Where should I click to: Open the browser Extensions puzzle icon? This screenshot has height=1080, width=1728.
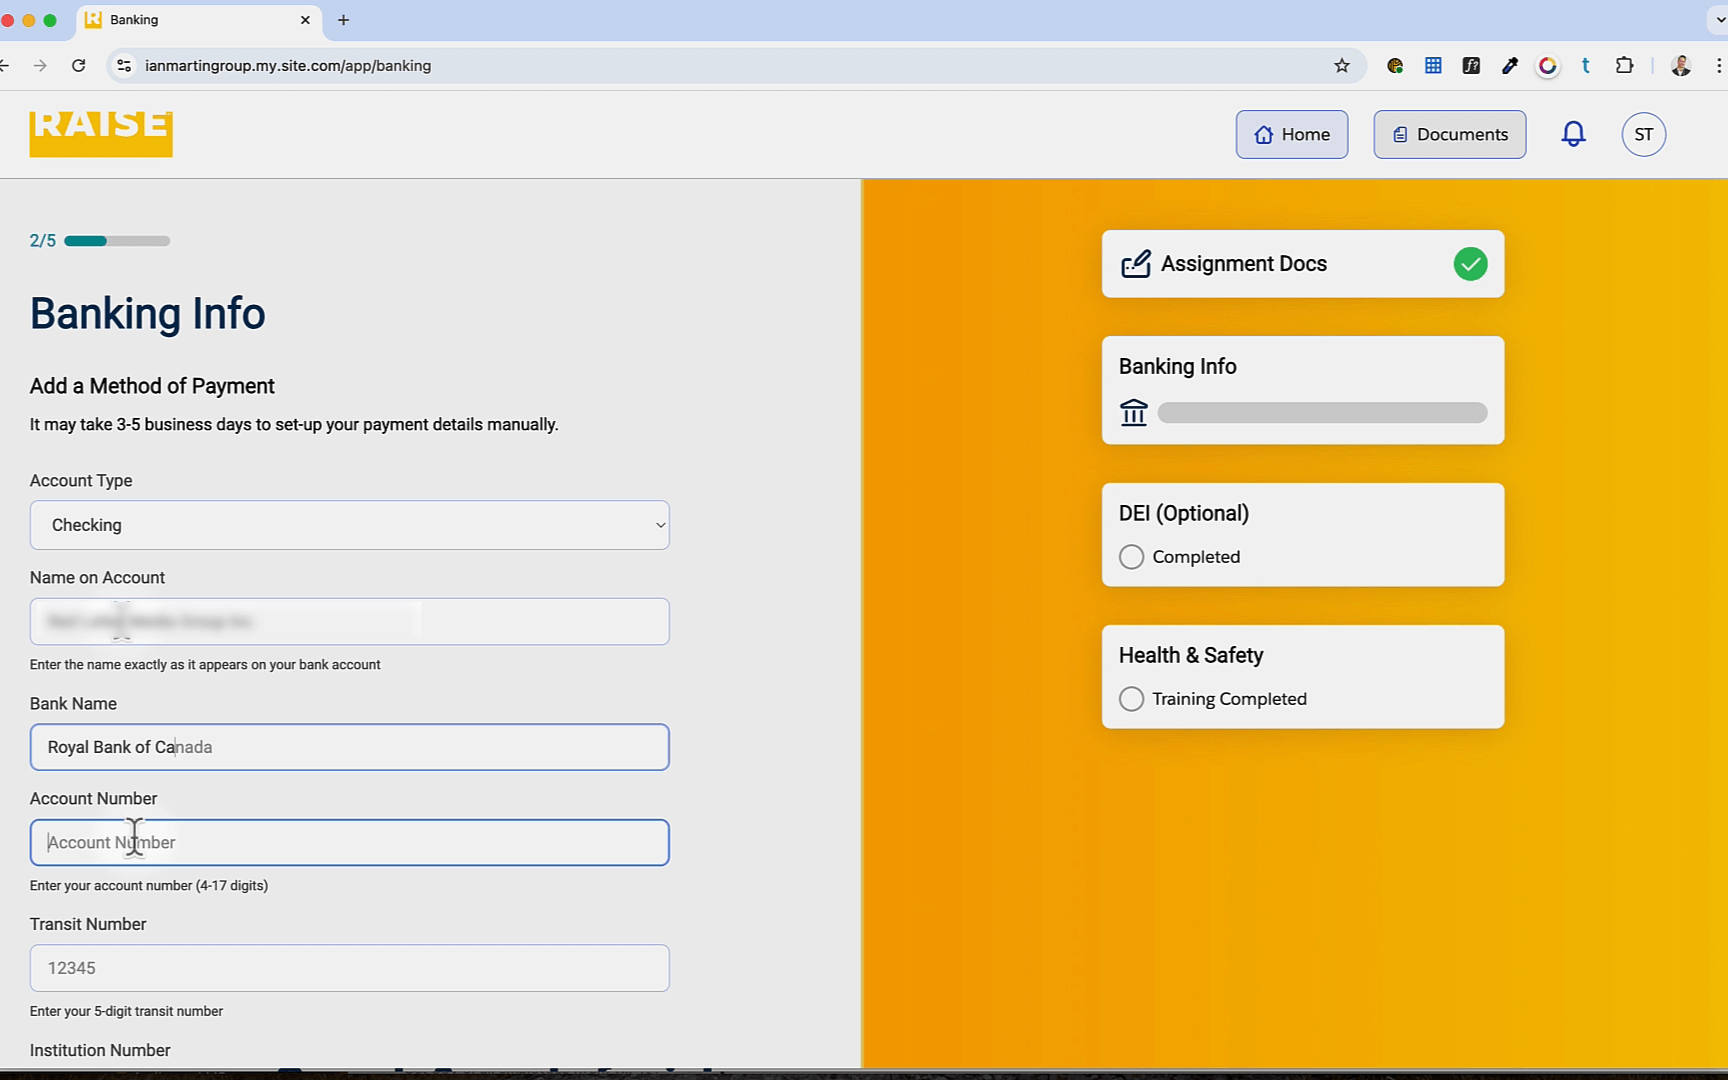click(x=1624, y=66)
